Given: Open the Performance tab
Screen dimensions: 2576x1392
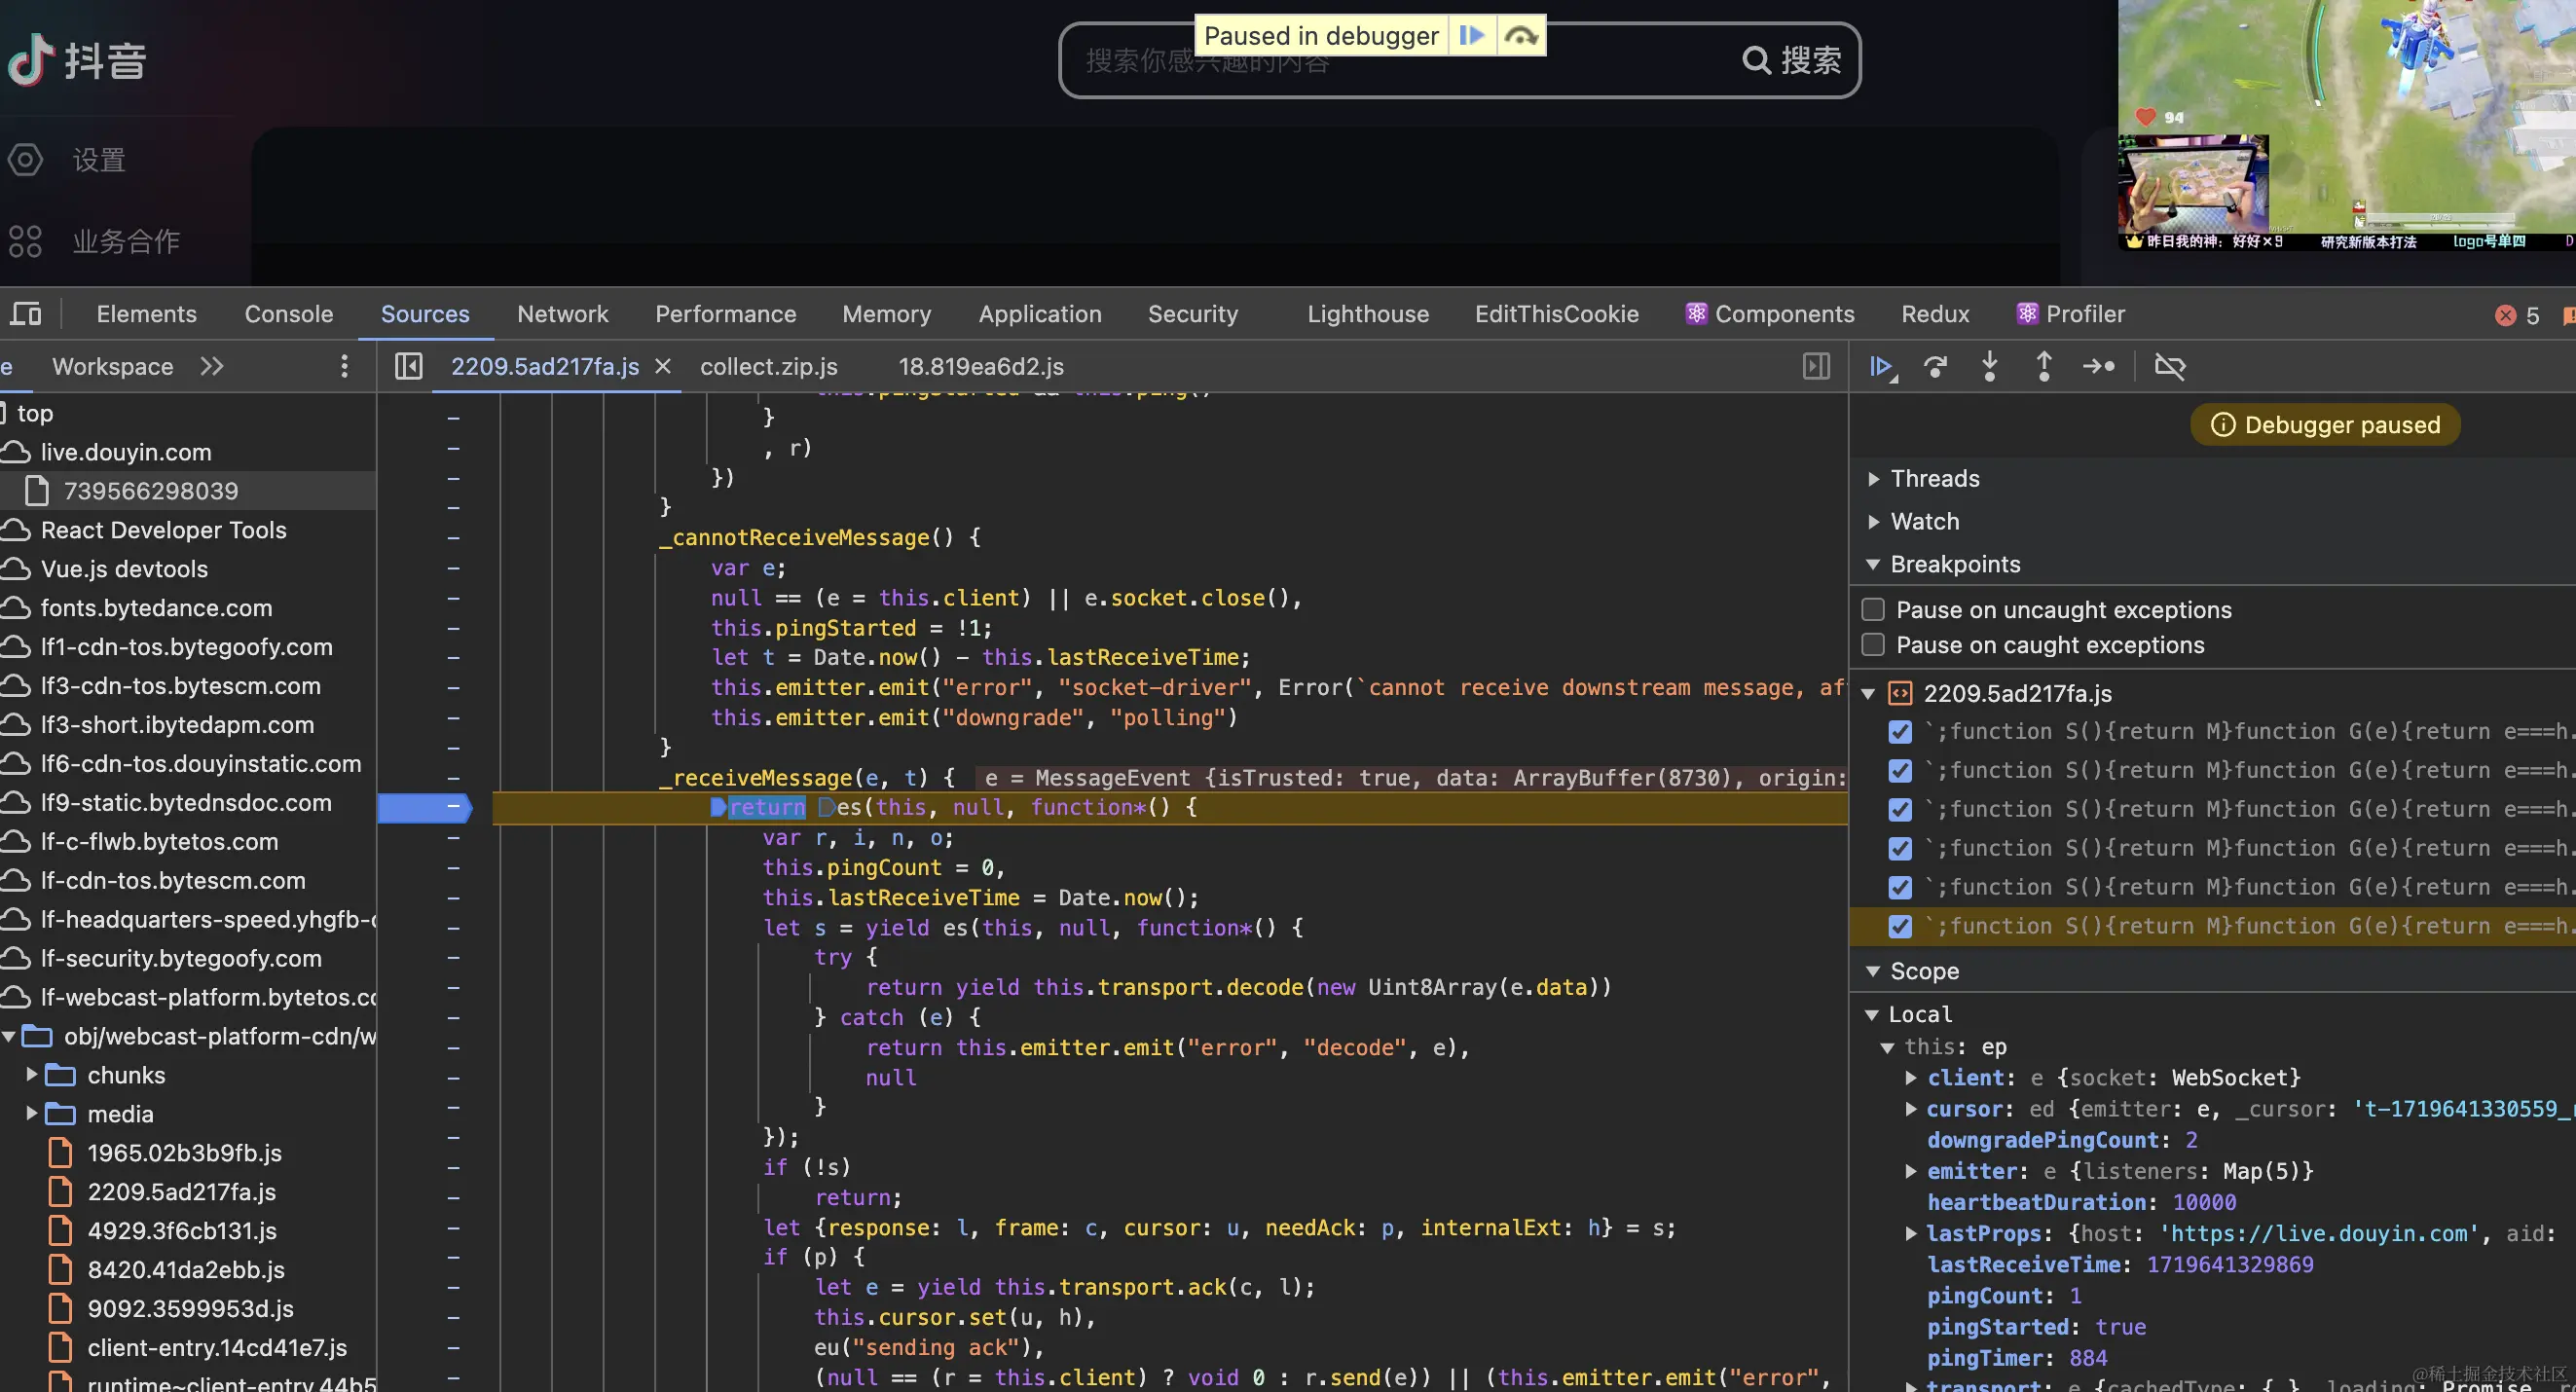Looking at the screenshot, I should [725, 314].
